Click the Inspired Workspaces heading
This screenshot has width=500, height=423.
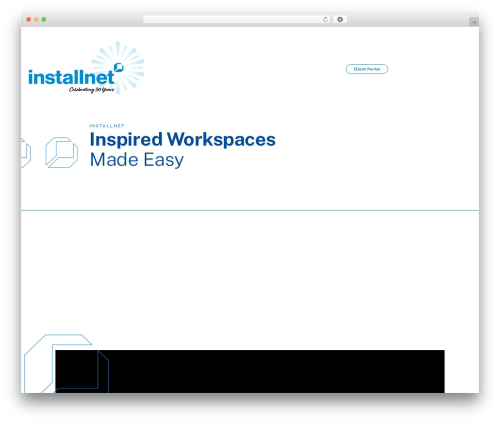click(183, 139)
